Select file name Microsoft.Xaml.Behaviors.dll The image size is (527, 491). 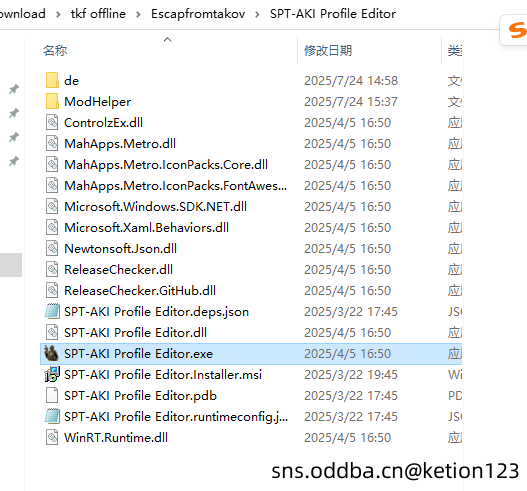pyautogui.click(x=147, y=228)
